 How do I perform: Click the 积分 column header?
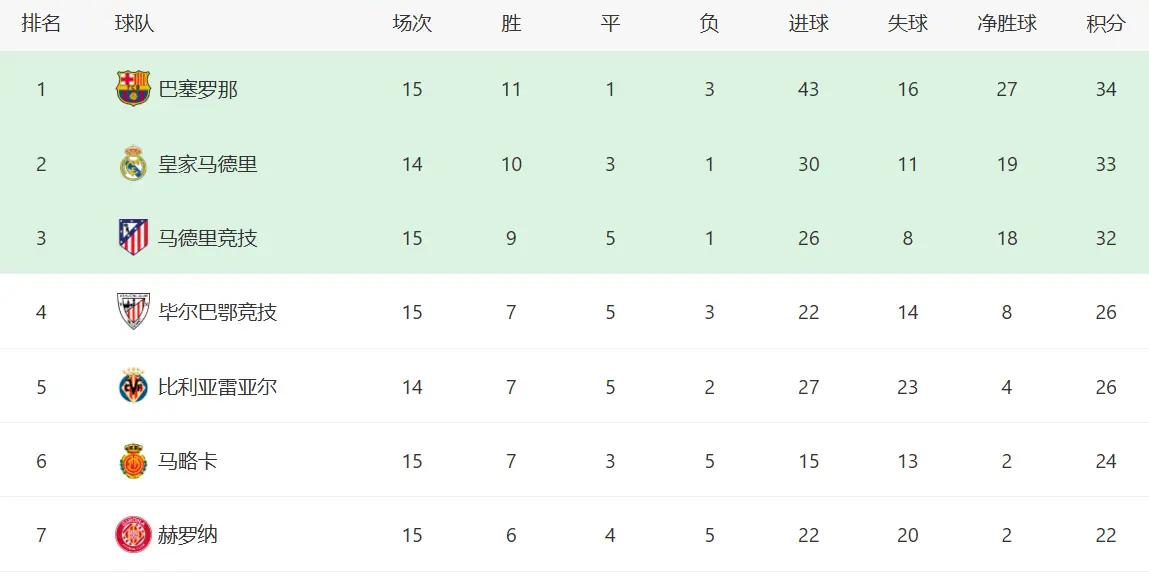1106,23
